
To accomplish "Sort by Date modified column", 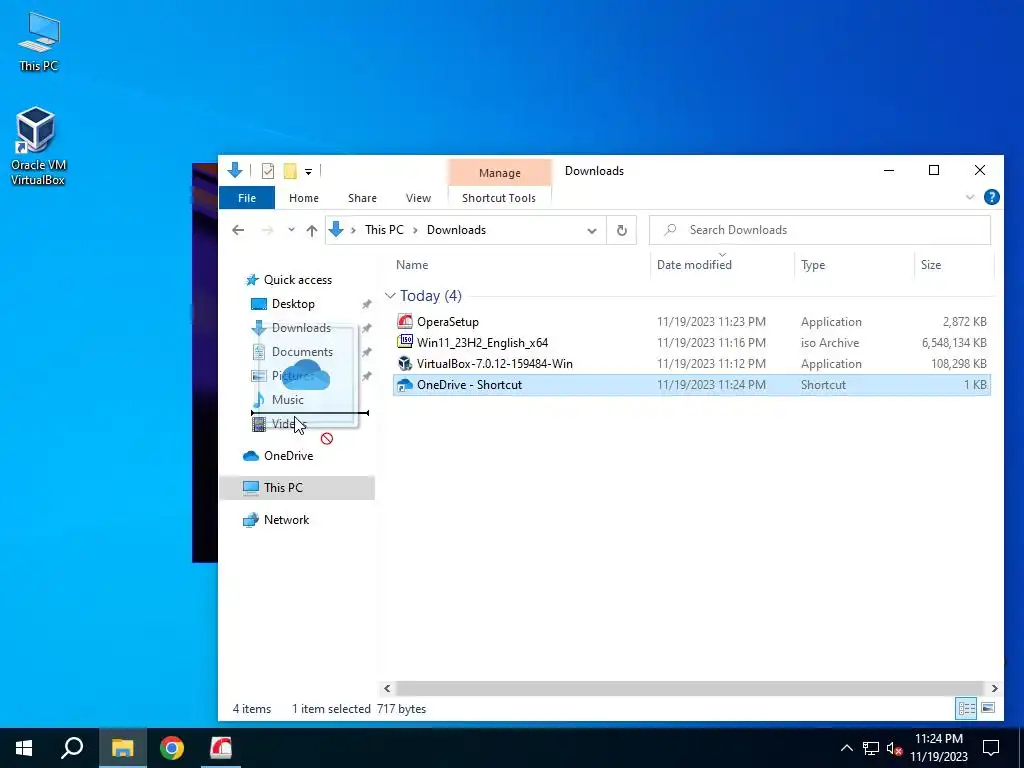I will tap(694, 264).
